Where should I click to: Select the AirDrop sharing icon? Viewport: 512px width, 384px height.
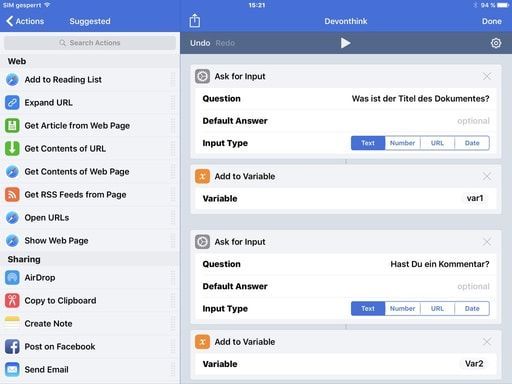coord(12,277)
